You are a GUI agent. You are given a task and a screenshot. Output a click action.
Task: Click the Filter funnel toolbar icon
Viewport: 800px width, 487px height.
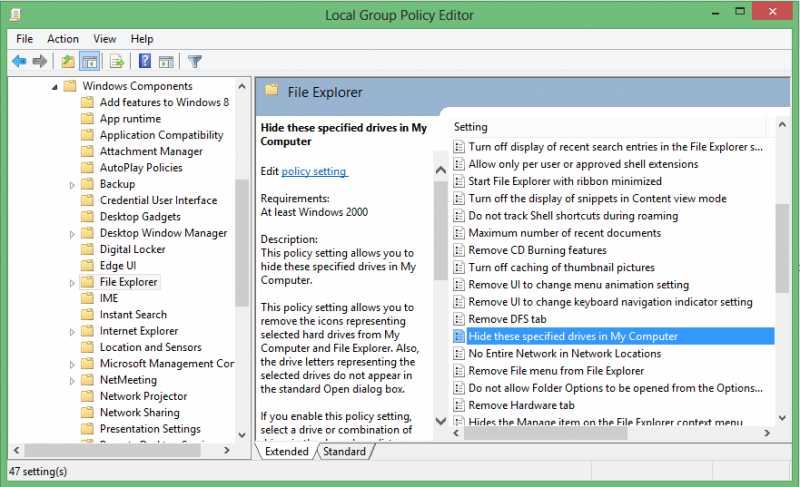click(194, 62)
